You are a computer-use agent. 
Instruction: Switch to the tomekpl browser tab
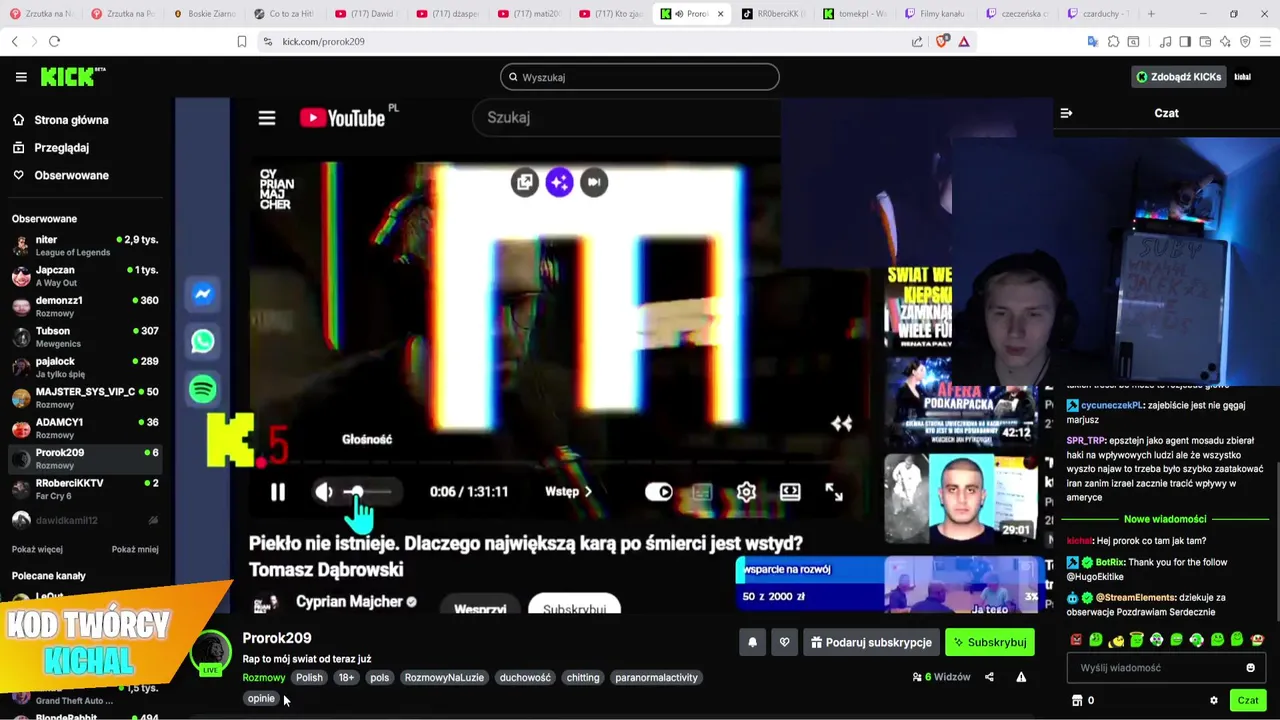click(x=855, y=14)
